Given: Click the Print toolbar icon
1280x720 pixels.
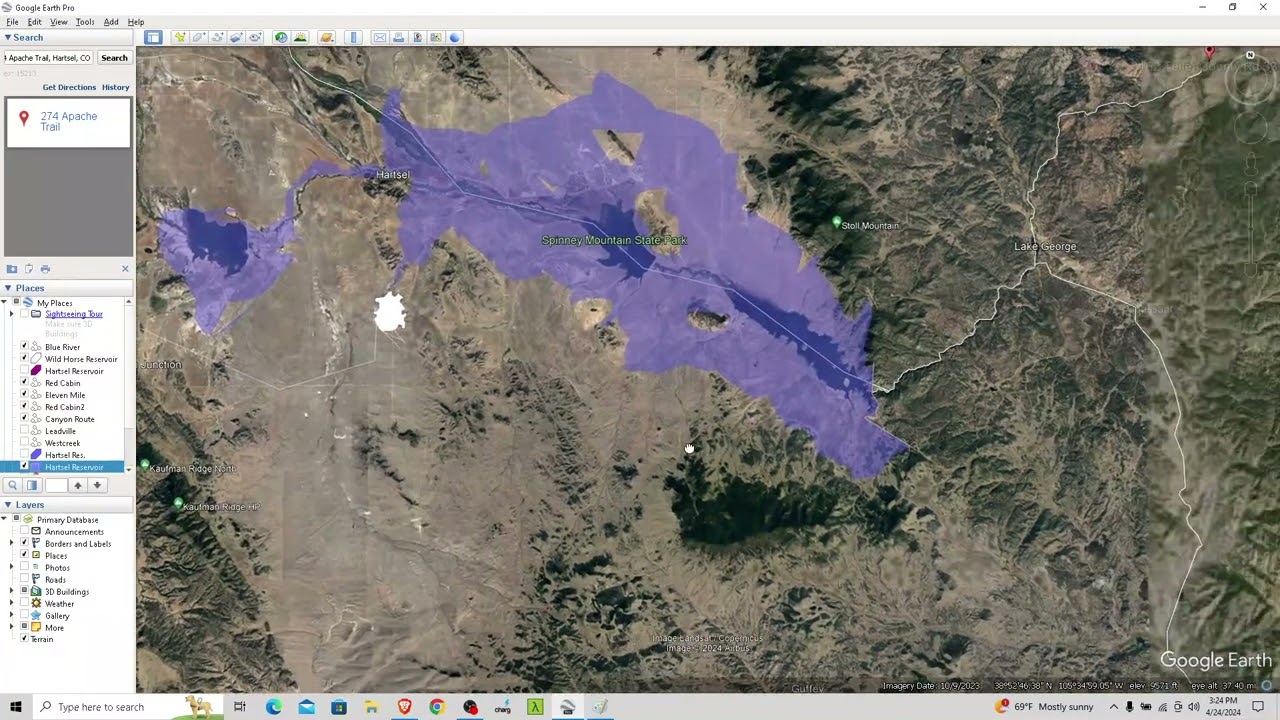Looking at the screenshot, I should (398, 37).
